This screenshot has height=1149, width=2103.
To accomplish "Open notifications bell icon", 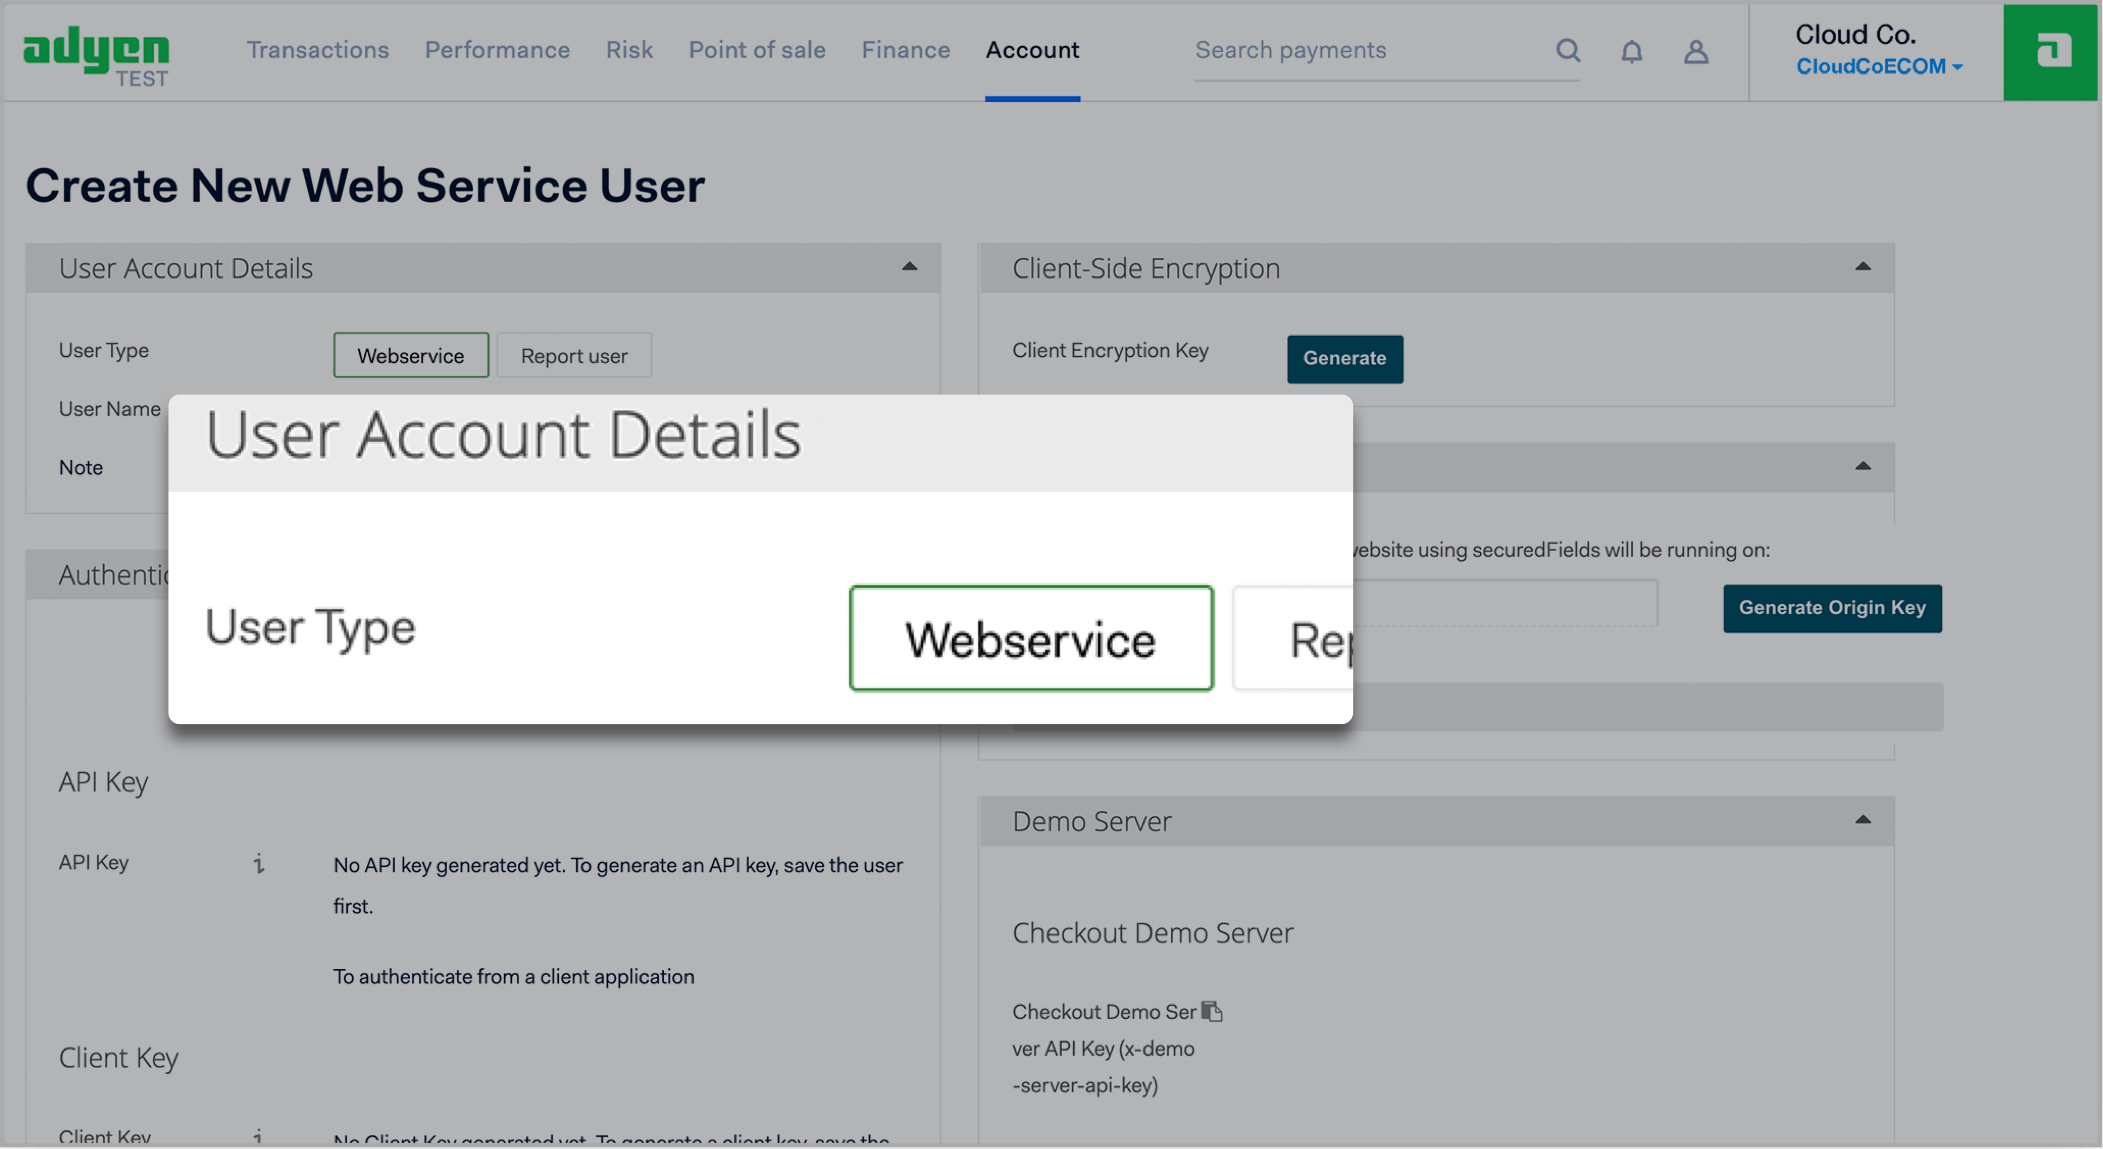I will 1631,51.
